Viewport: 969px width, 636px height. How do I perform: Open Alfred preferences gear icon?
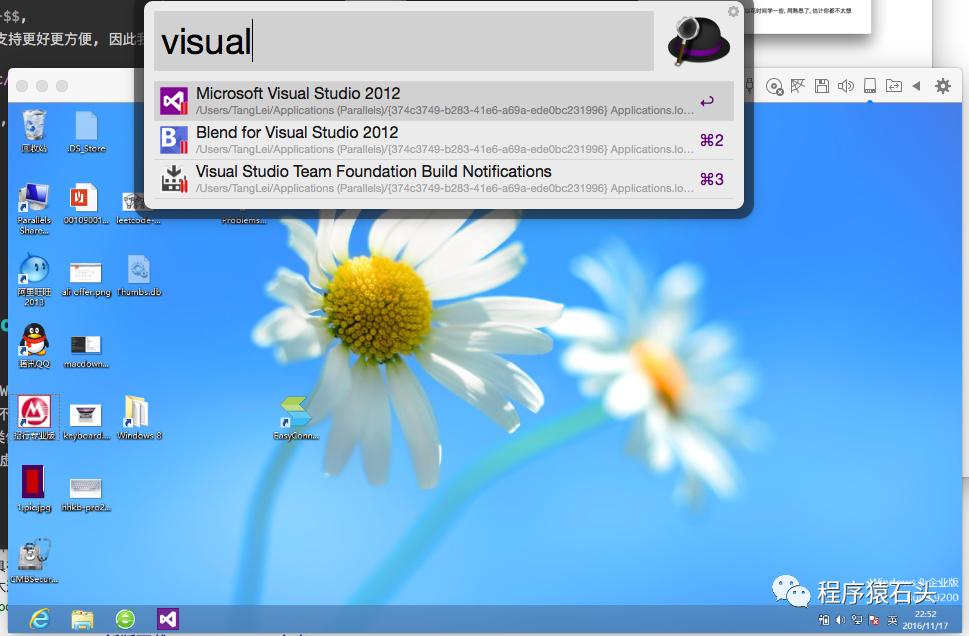(x=734, y=12)
